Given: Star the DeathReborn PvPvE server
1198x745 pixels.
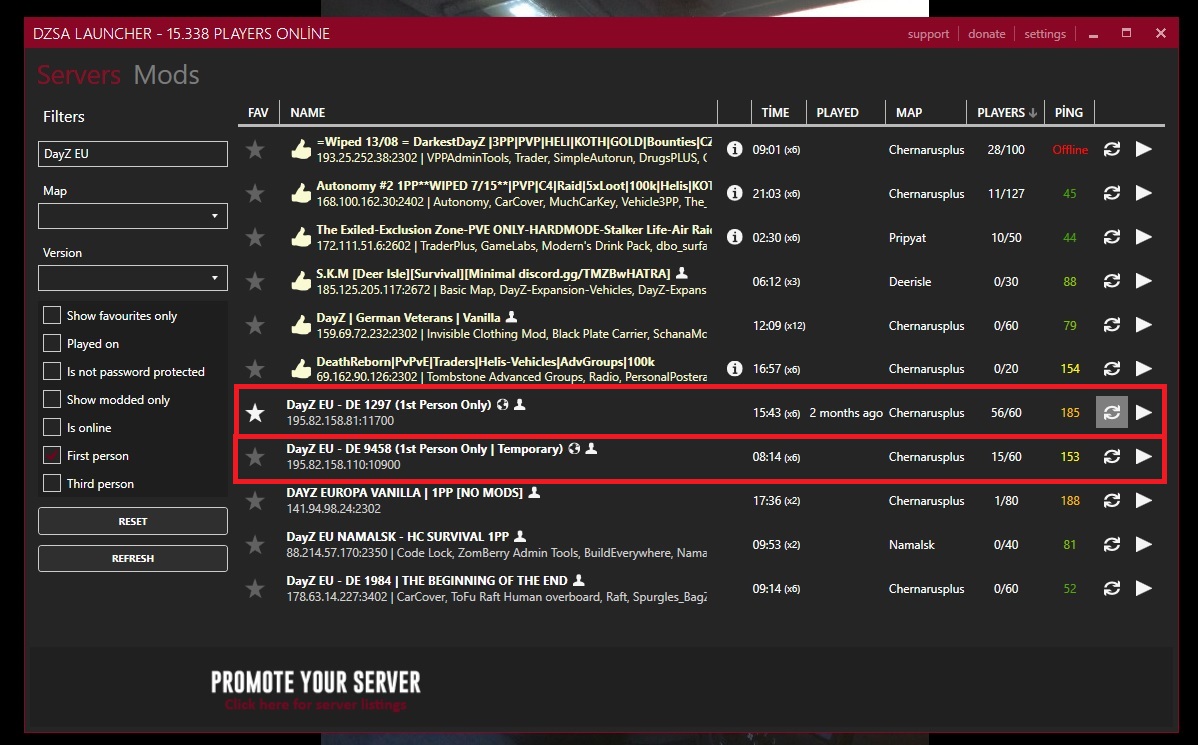Looking at the screenshot, I should coord(255,369).
